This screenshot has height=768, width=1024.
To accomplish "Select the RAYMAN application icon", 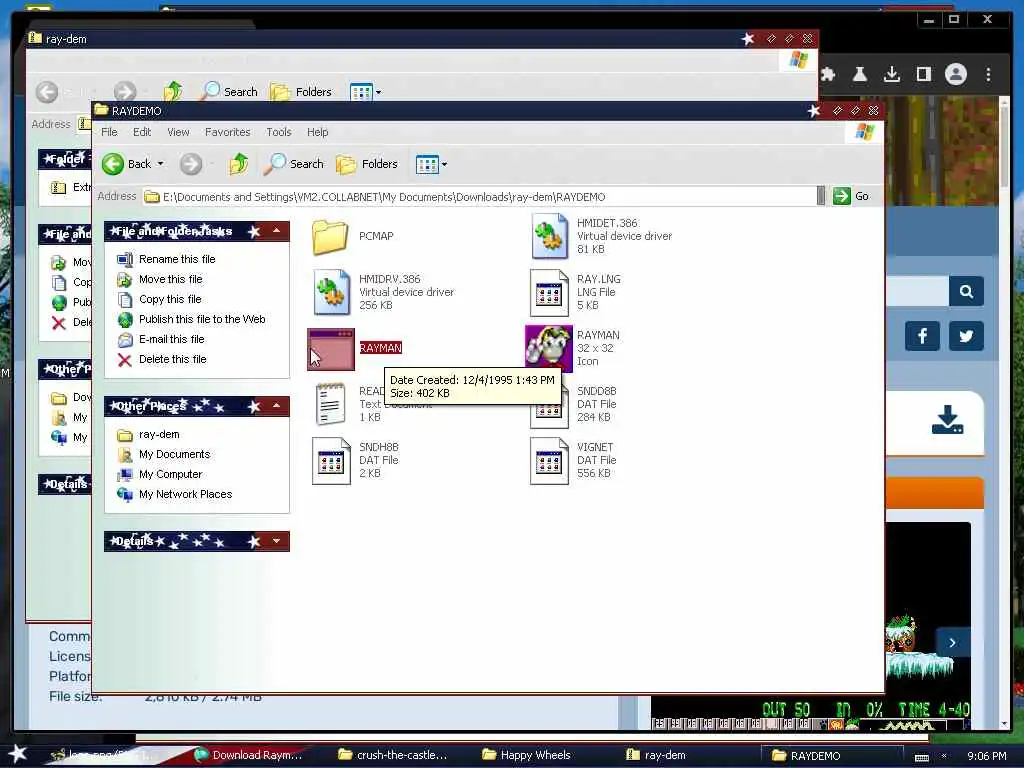I will coord(331,349).
